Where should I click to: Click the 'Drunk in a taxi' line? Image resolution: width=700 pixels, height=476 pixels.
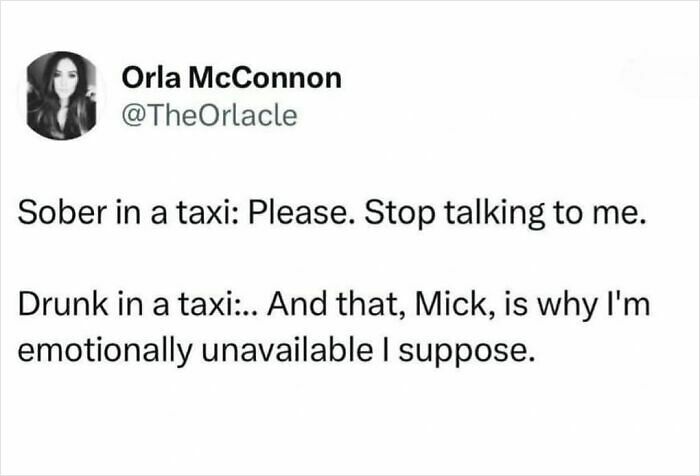click(334, 305)
